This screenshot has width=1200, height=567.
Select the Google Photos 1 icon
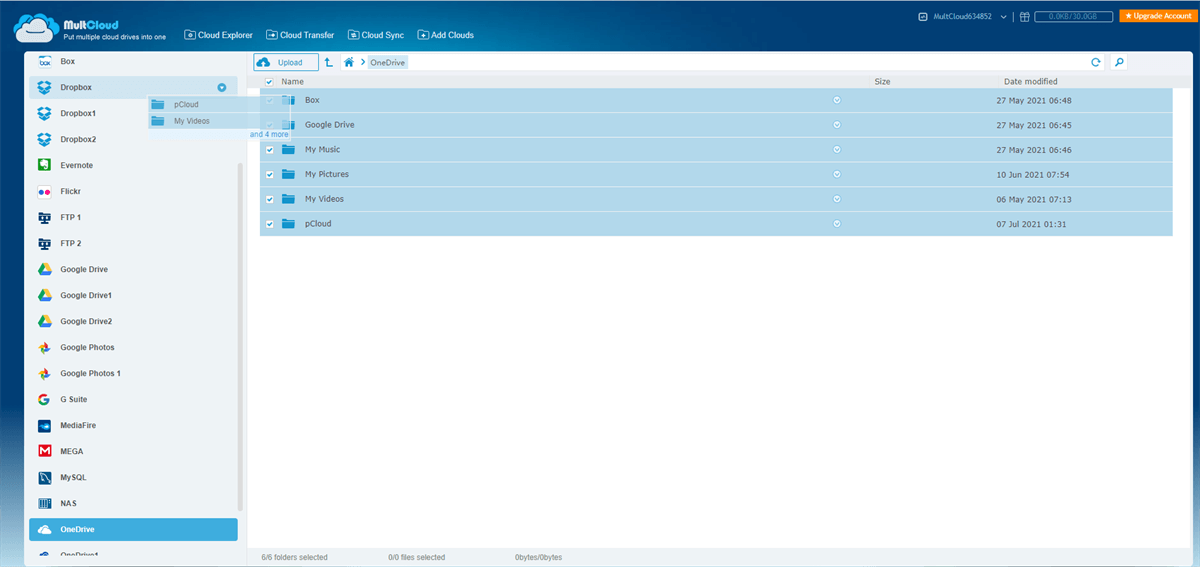tap(44, 373)
